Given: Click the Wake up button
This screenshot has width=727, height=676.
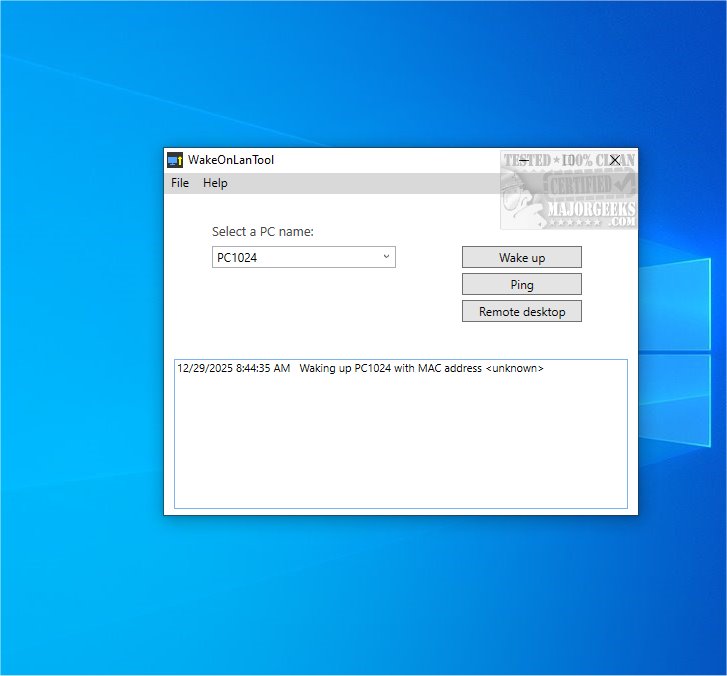Looking at the screenshot, I should pyautogui.click(x=522, y=257).
